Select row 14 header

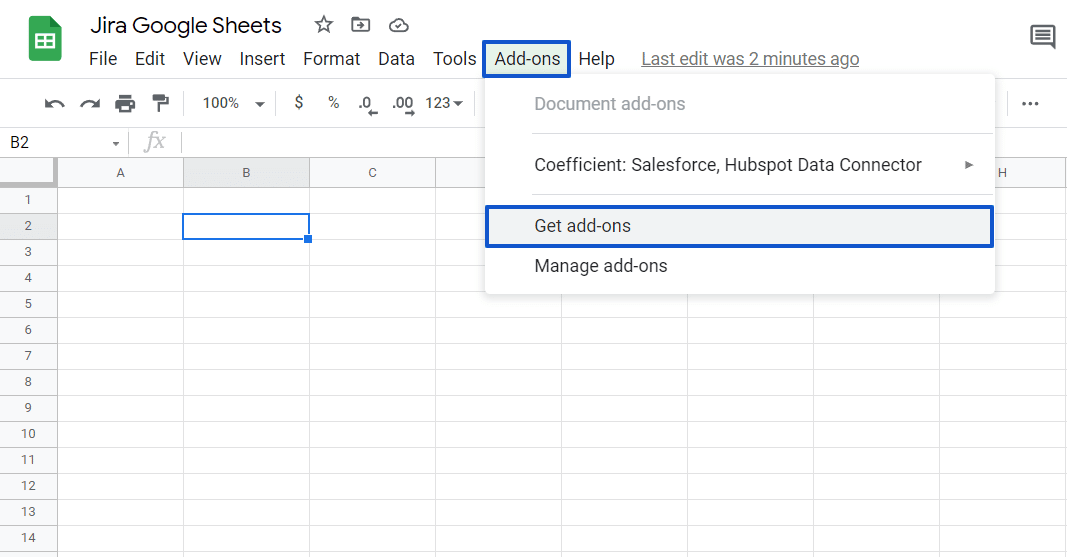click(28, 538)
